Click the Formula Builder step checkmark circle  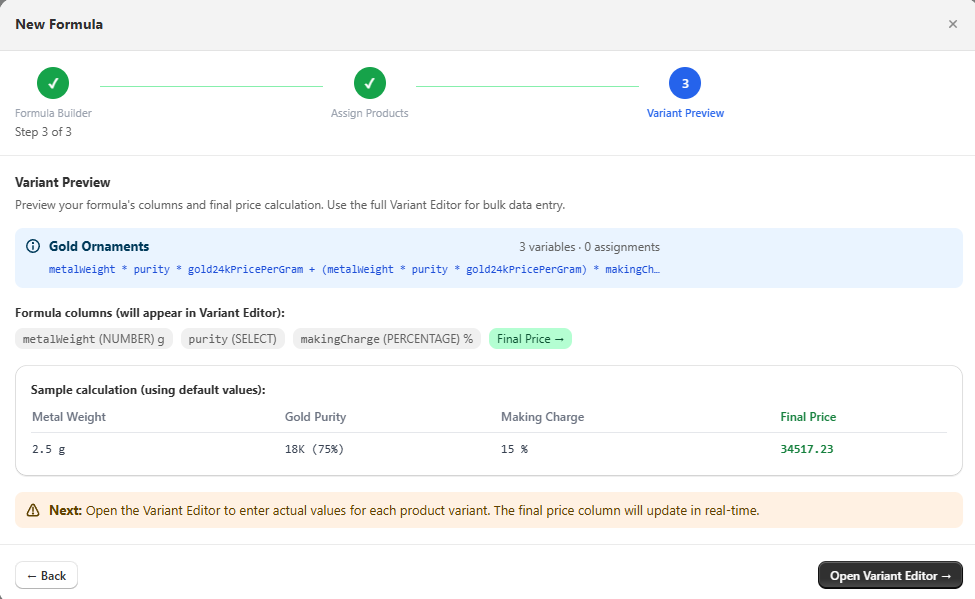(x=53, y=83)
